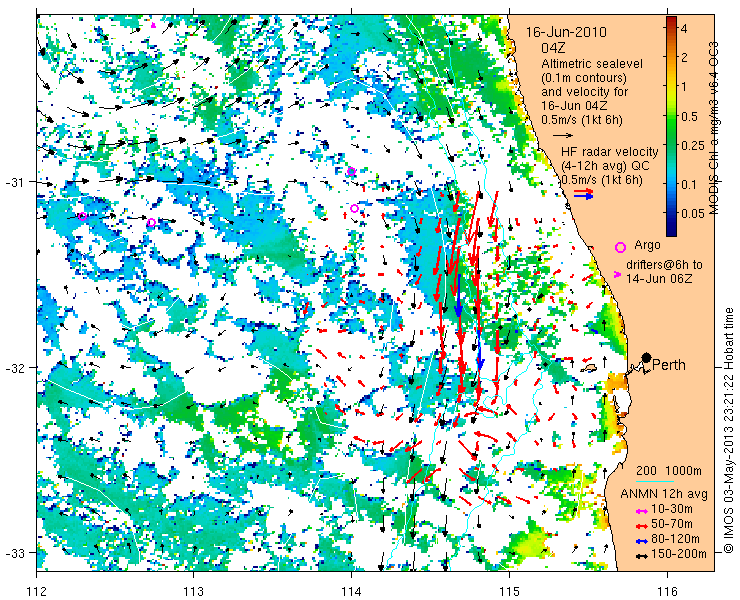Viewport: 740px width, 600px height.
Task: Click the 14-Jun 06Z drifter date text
Action: click(659, 279)
